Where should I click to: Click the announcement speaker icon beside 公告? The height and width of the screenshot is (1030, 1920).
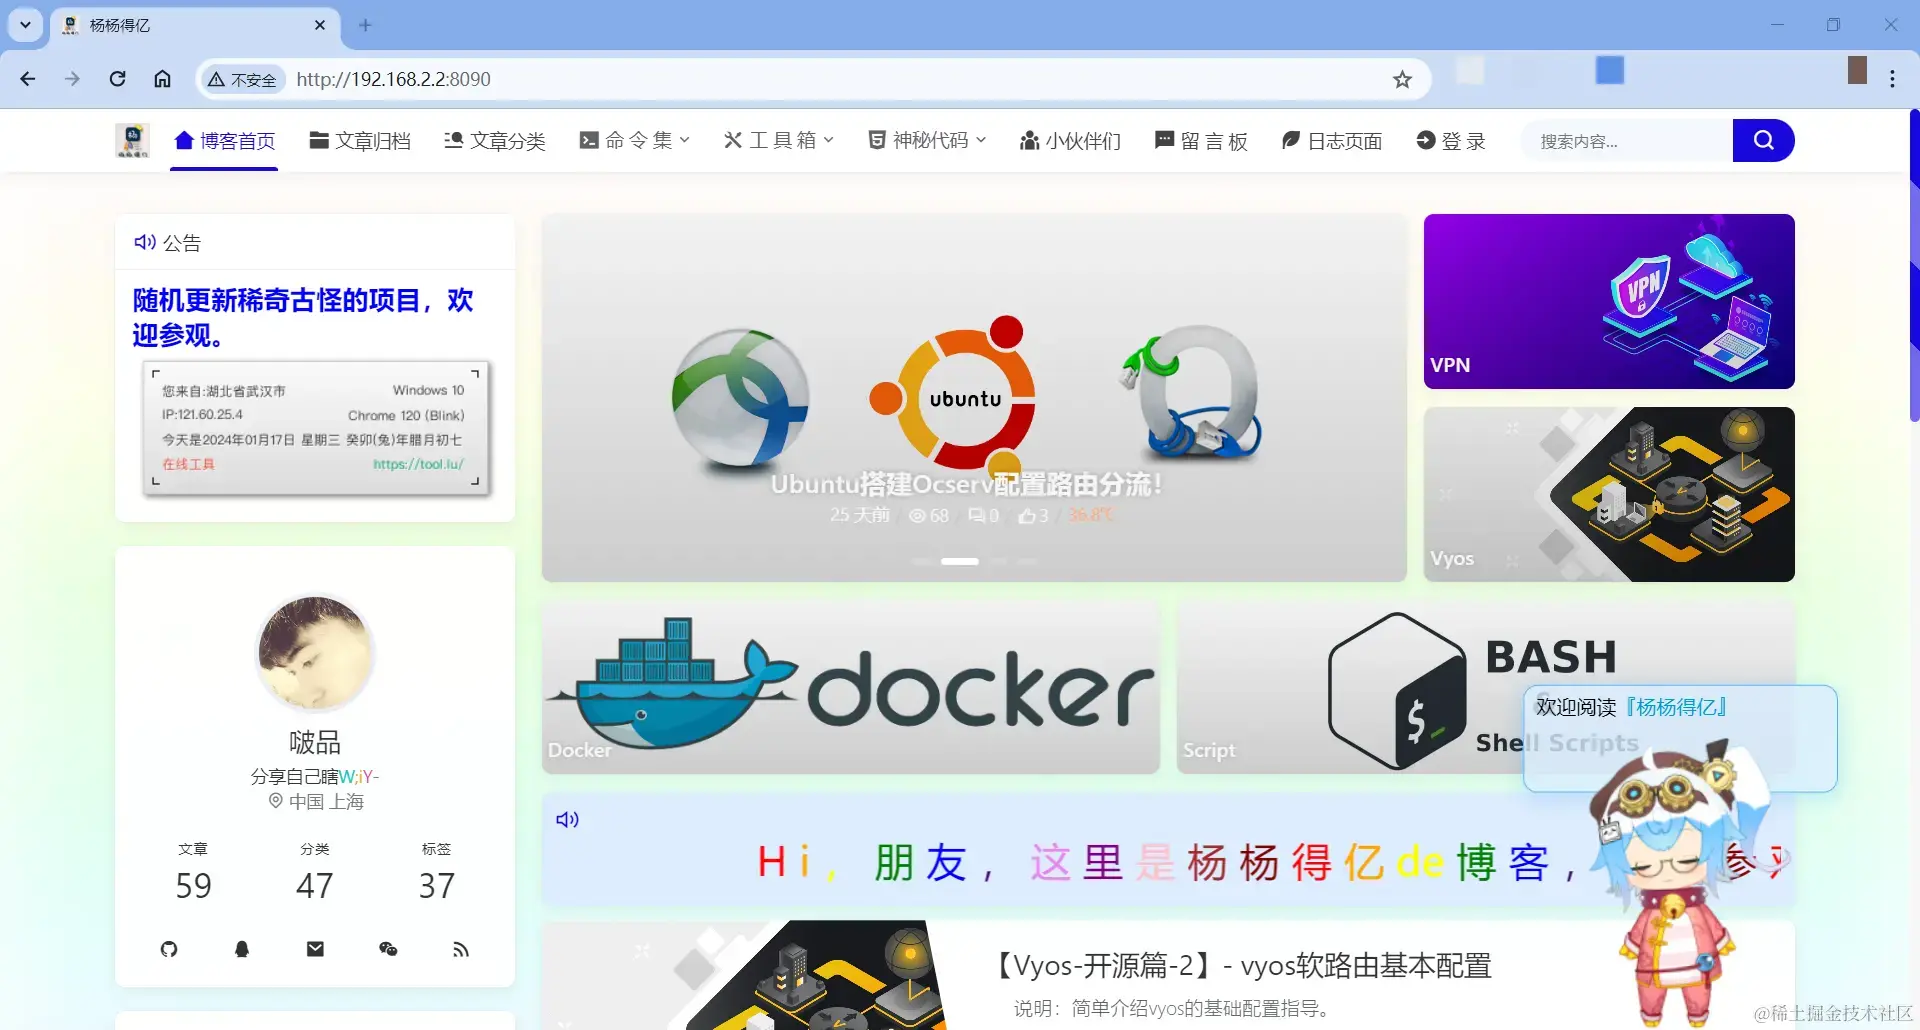pyautogui.click(x=145, y=242)
